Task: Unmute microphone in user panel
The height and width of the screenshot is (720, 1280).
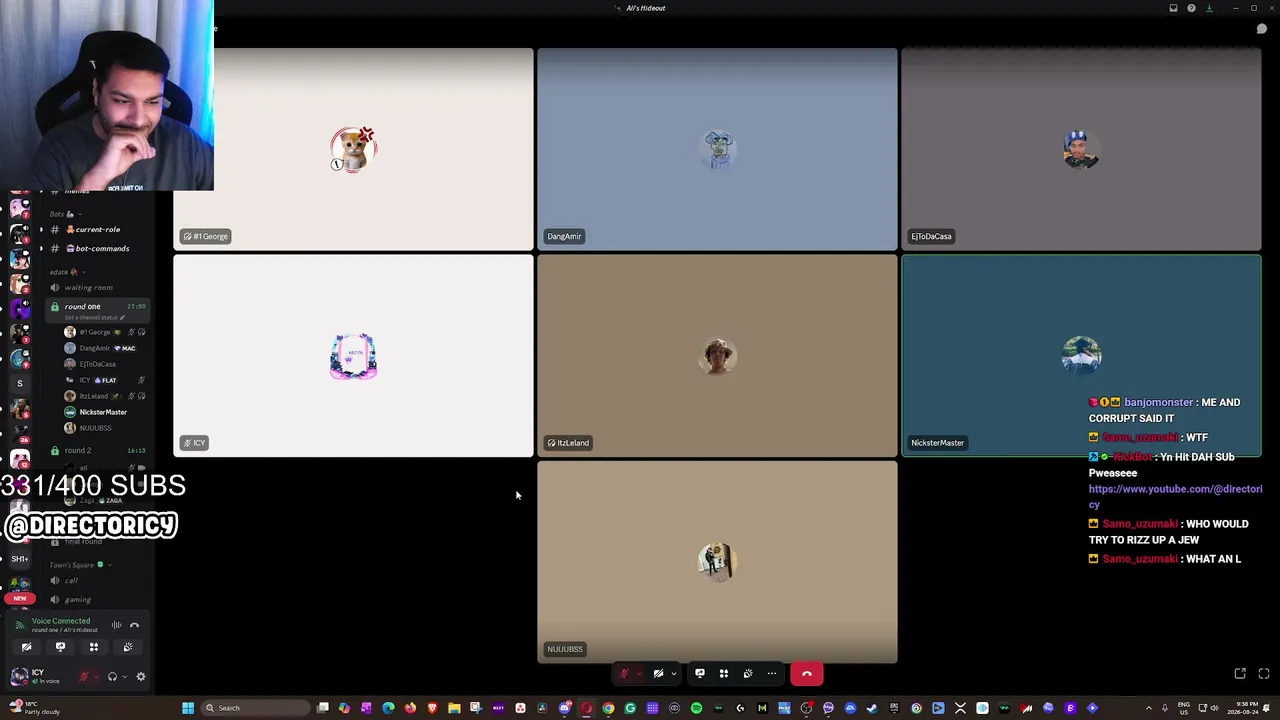Action: 84,677
